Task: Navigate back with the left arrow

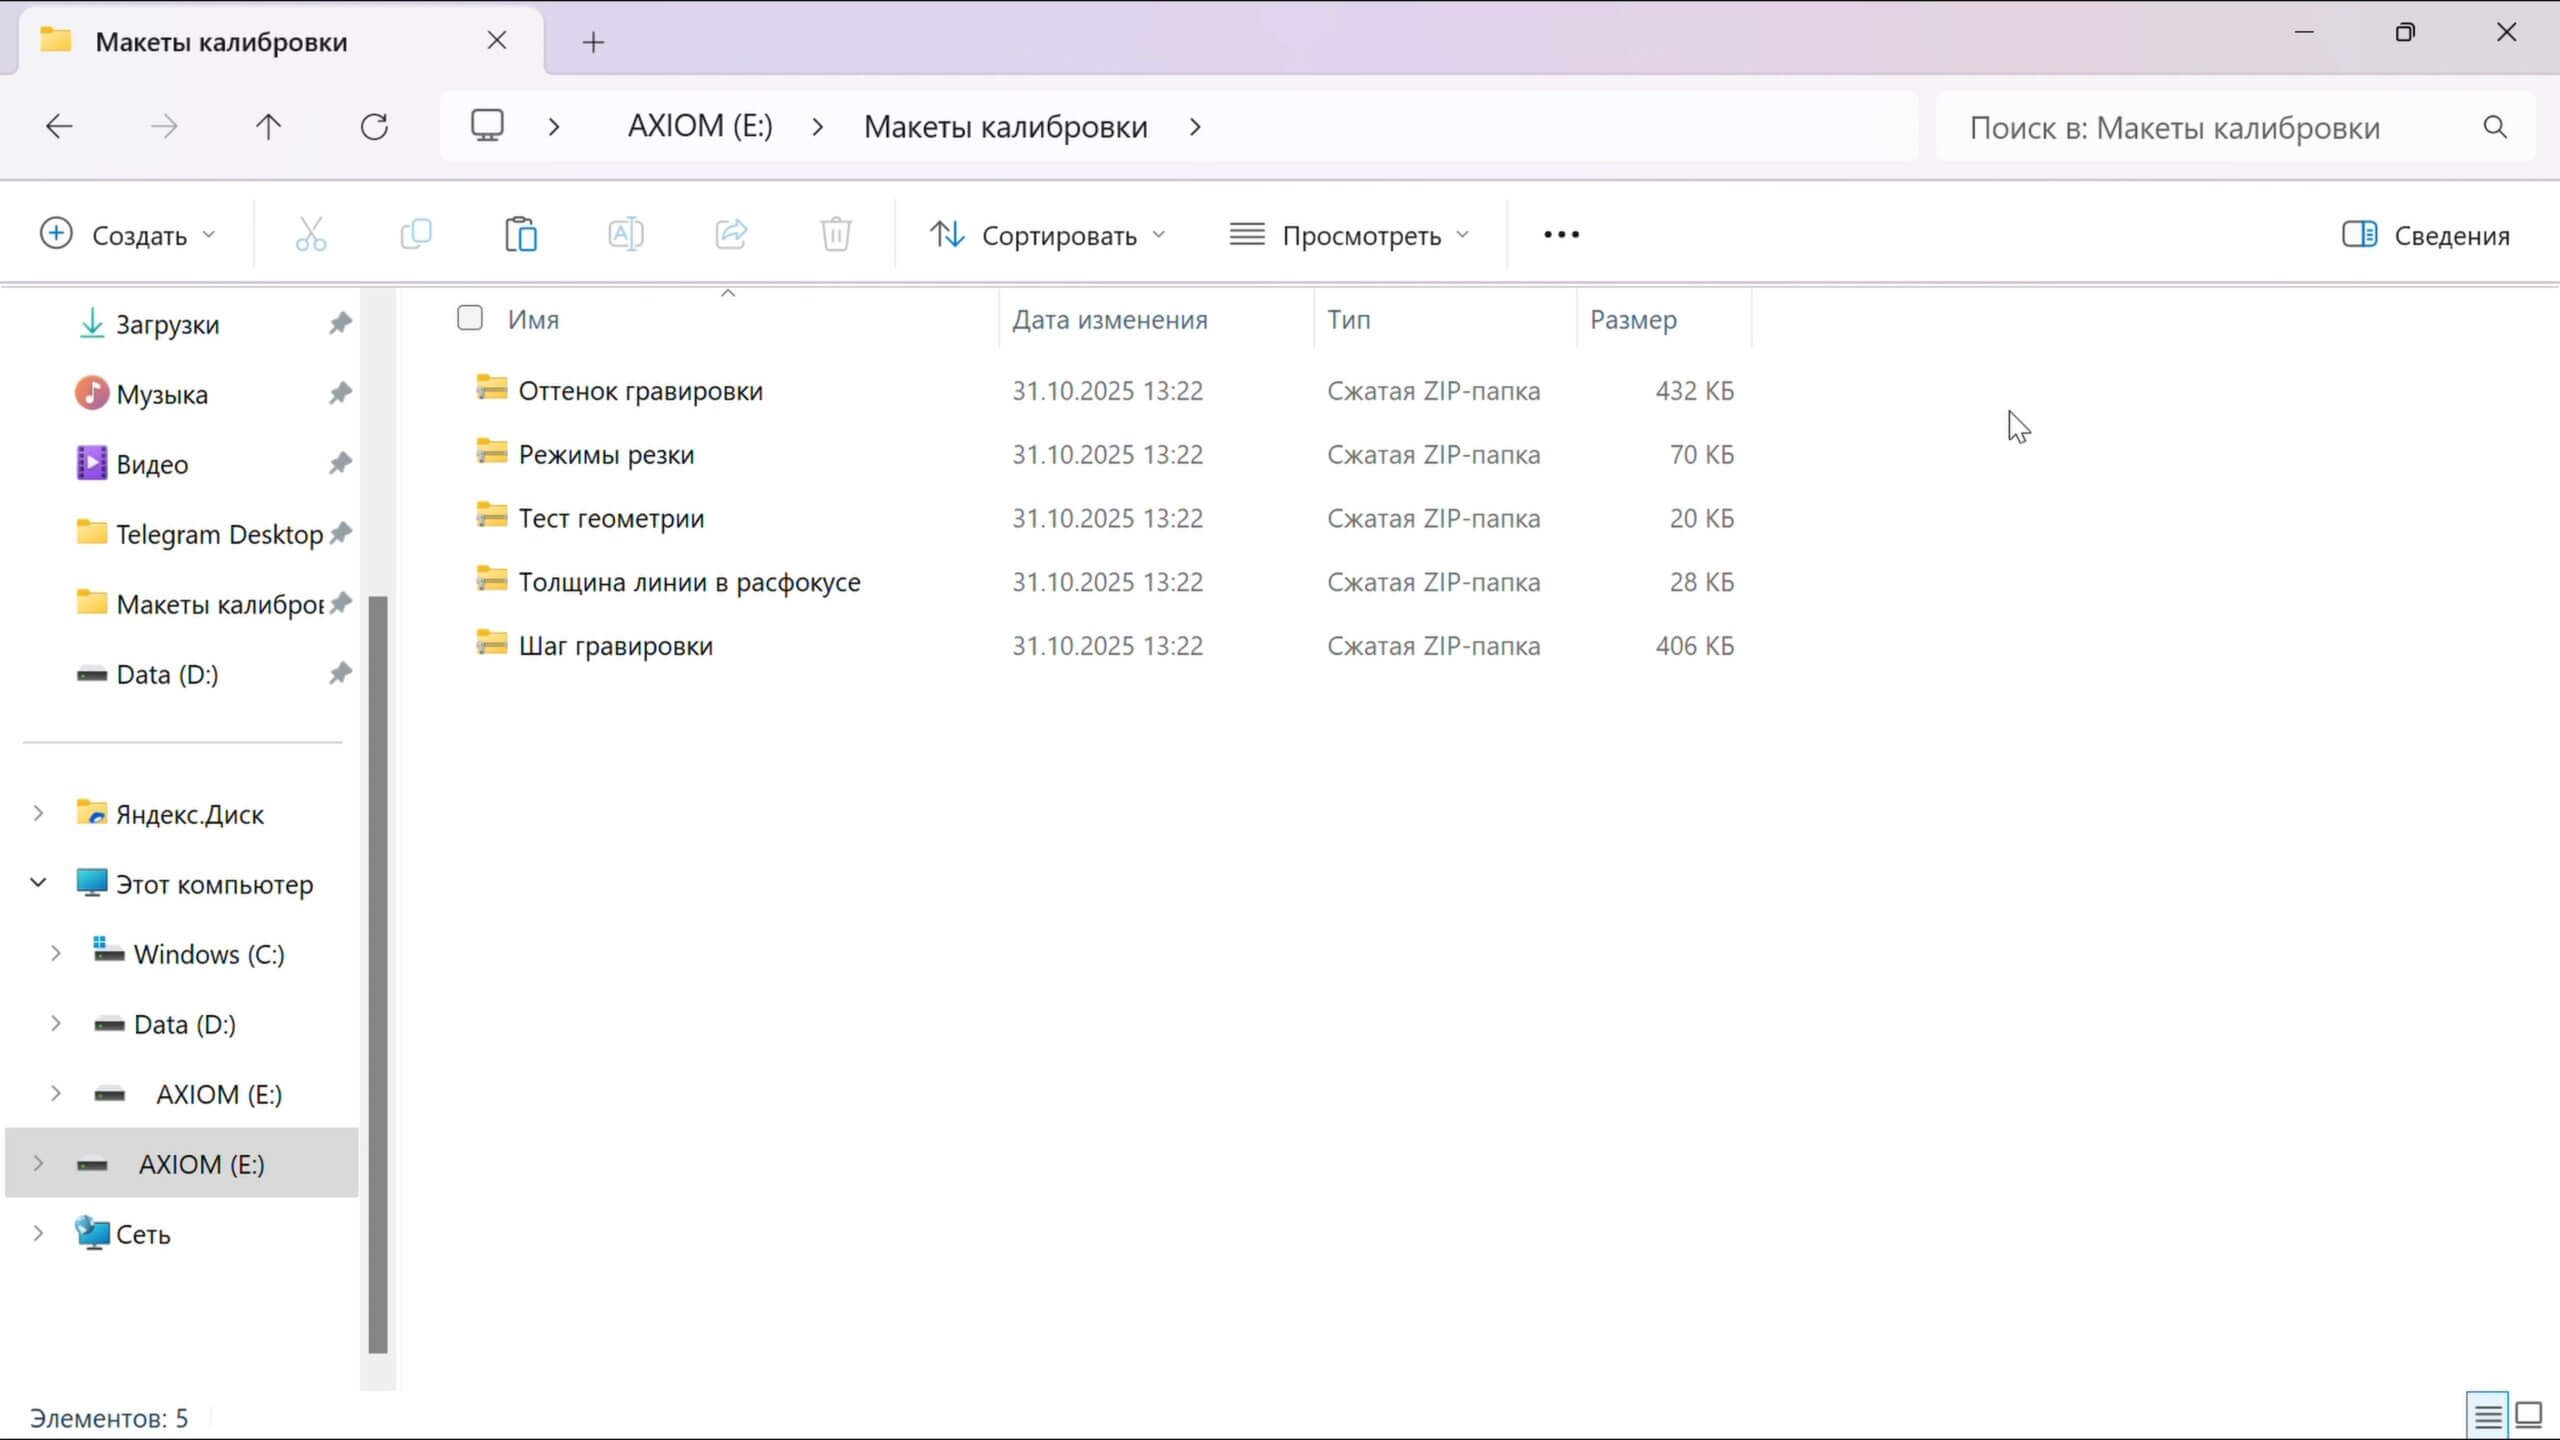Action: coord(60,127)
